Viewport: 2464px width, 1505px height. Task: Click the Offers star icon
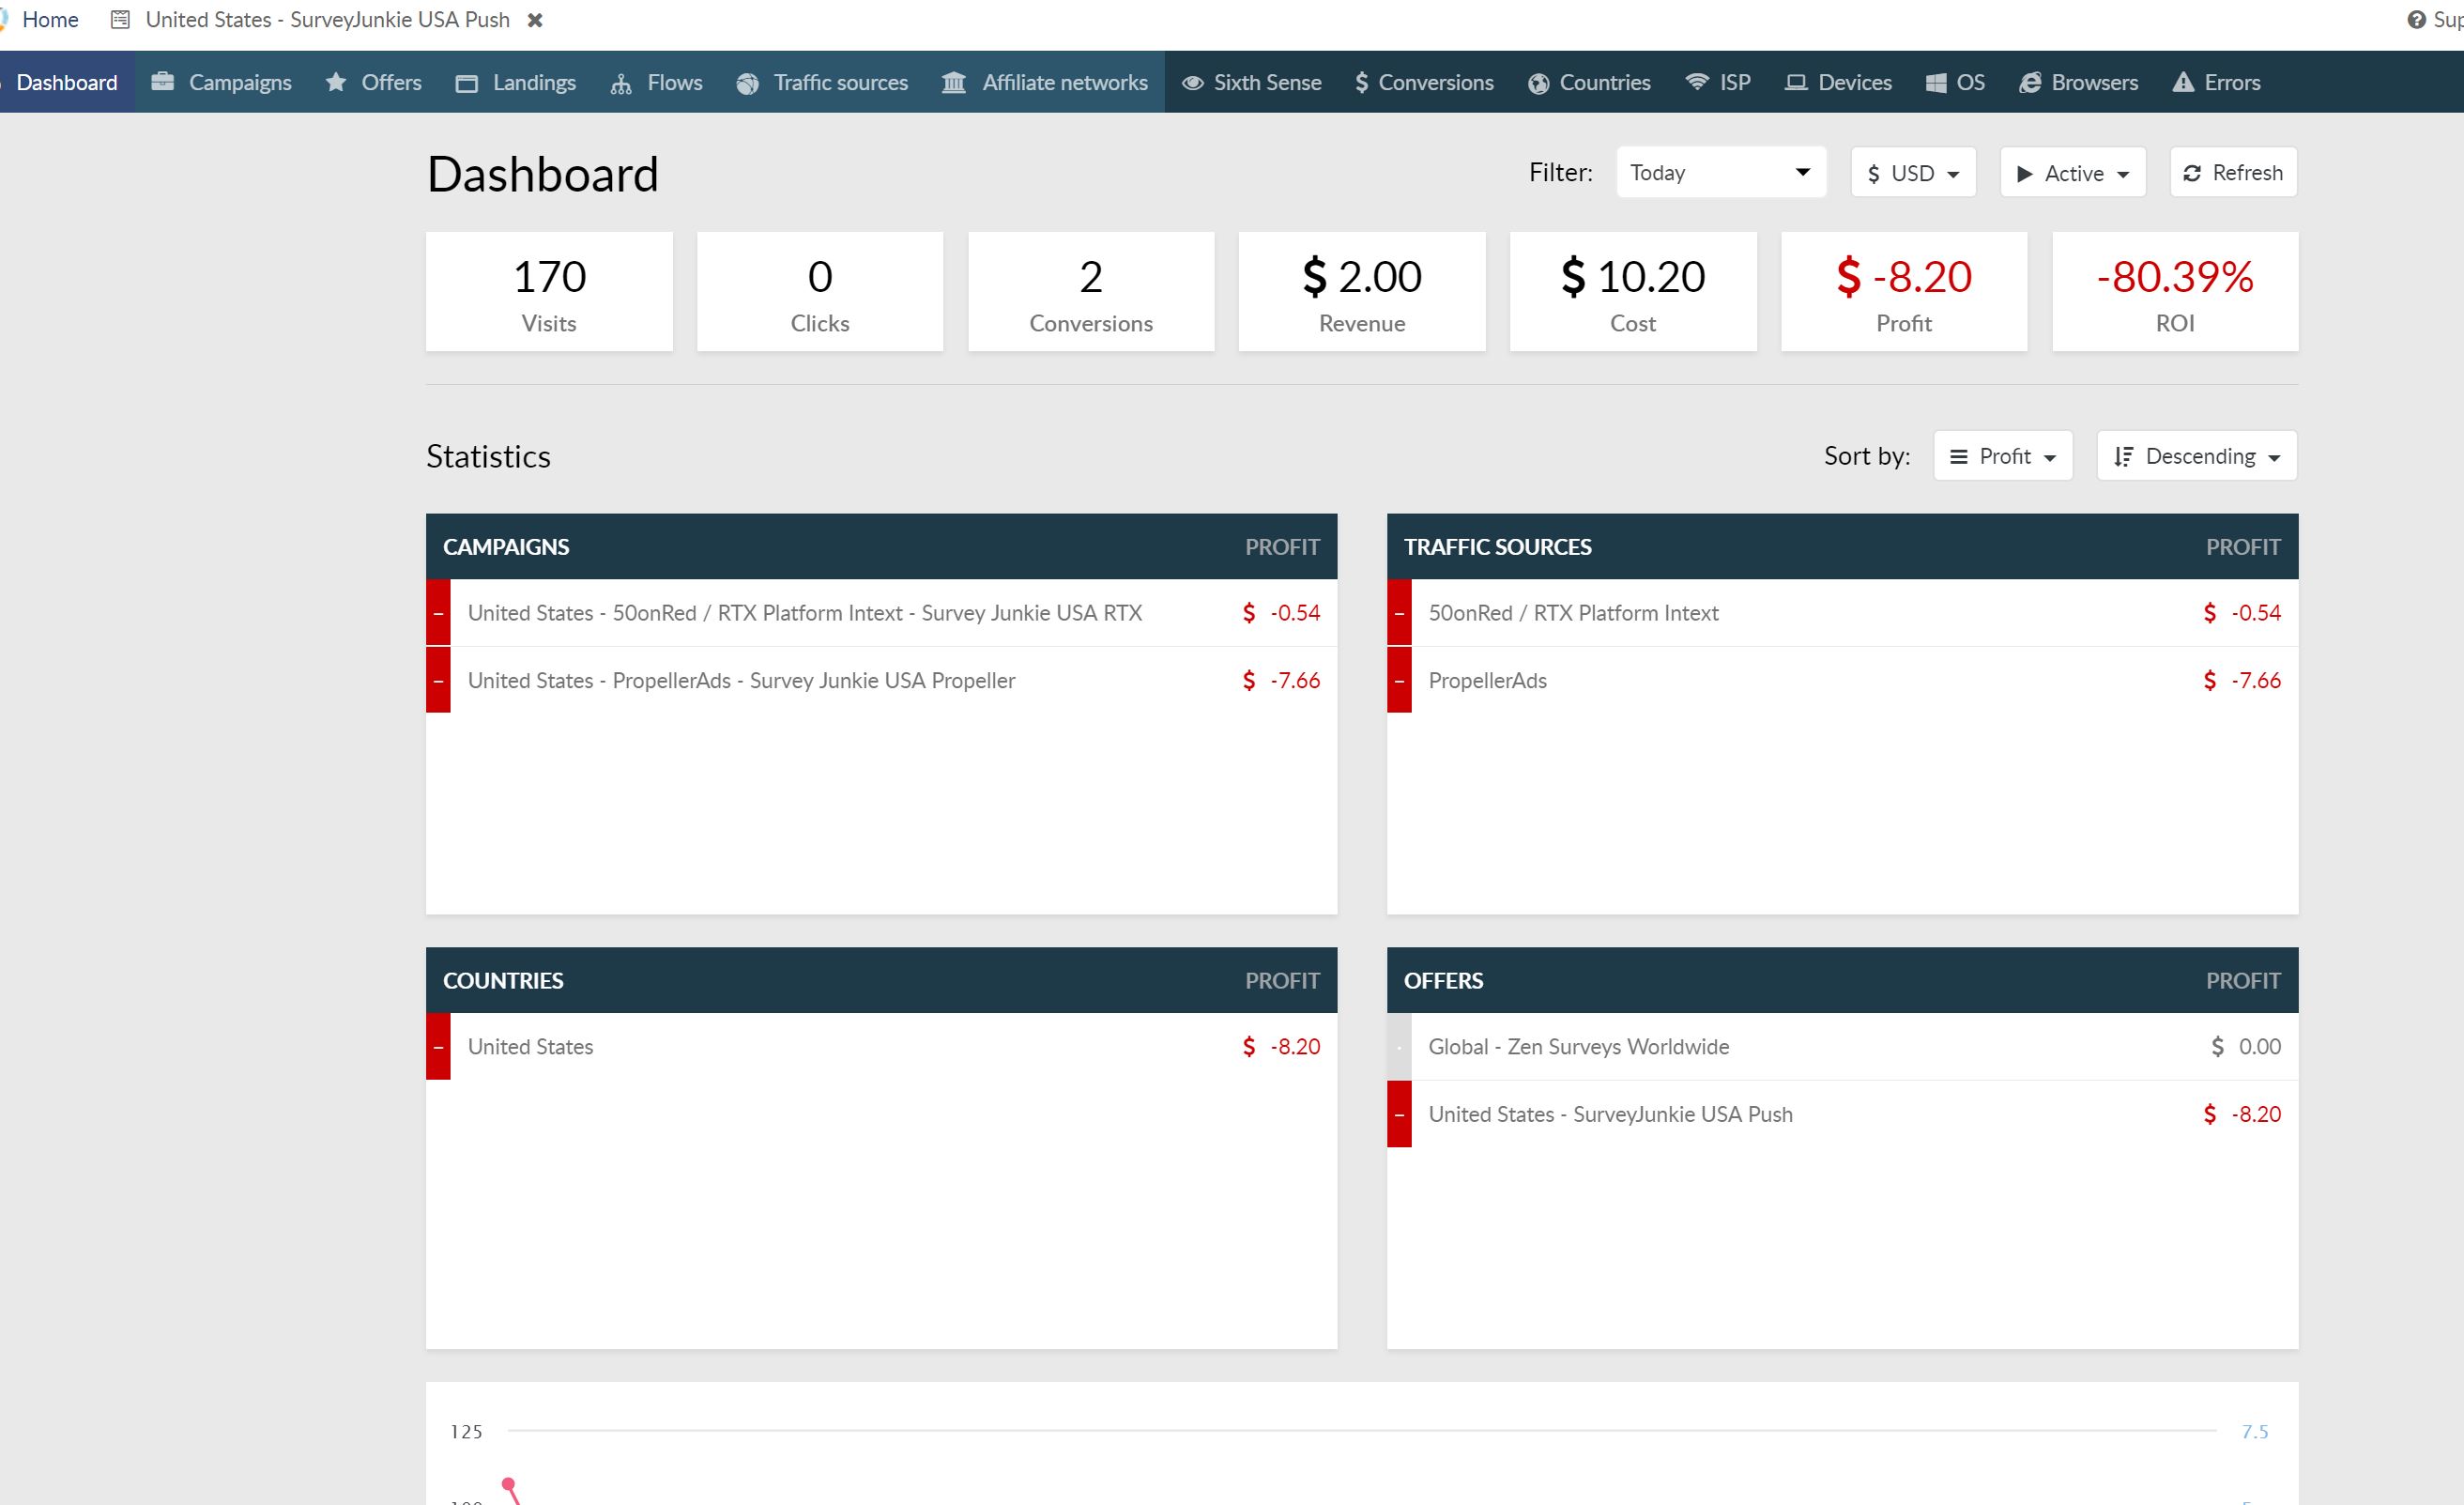(x=336, y=82)
